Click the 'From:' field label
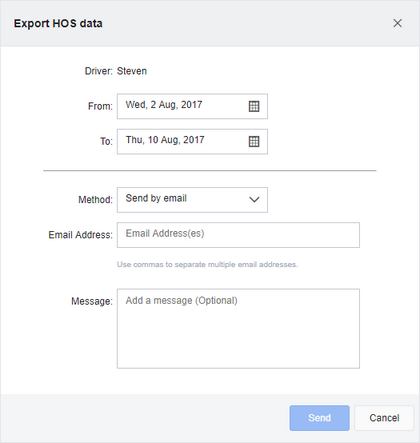 [x=100, y=106]
